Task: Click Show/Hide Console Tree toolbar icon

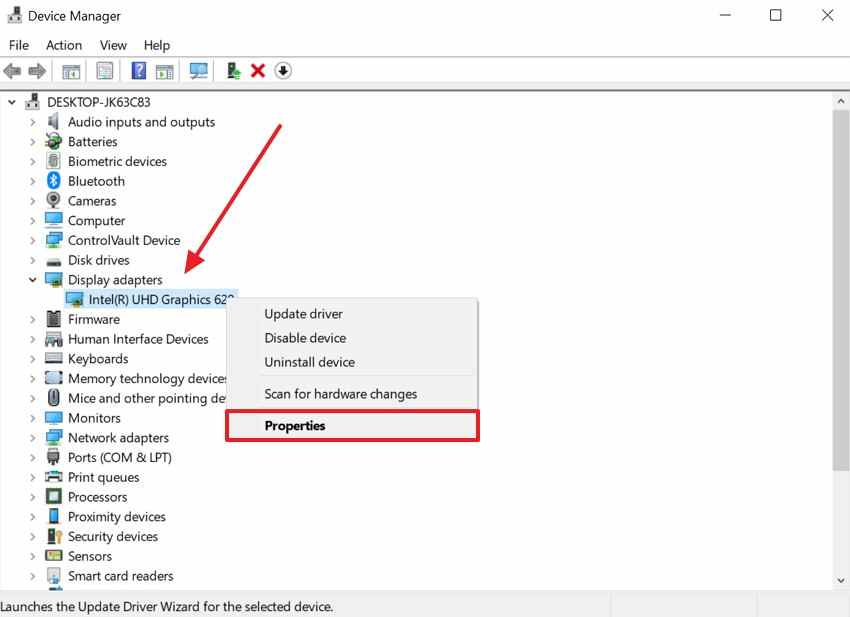Action: click(x=71, y=71)
